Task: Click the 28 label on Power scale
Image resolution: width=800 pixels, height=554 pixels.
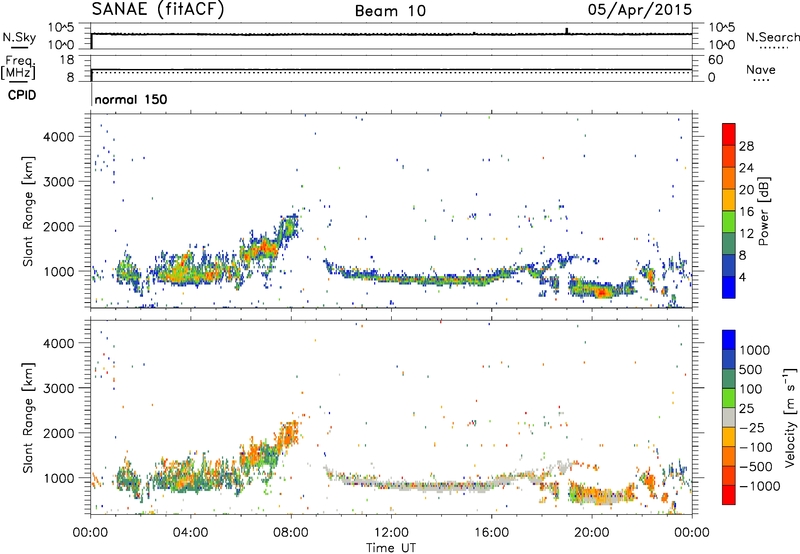Action: click(x=746, y=146)
